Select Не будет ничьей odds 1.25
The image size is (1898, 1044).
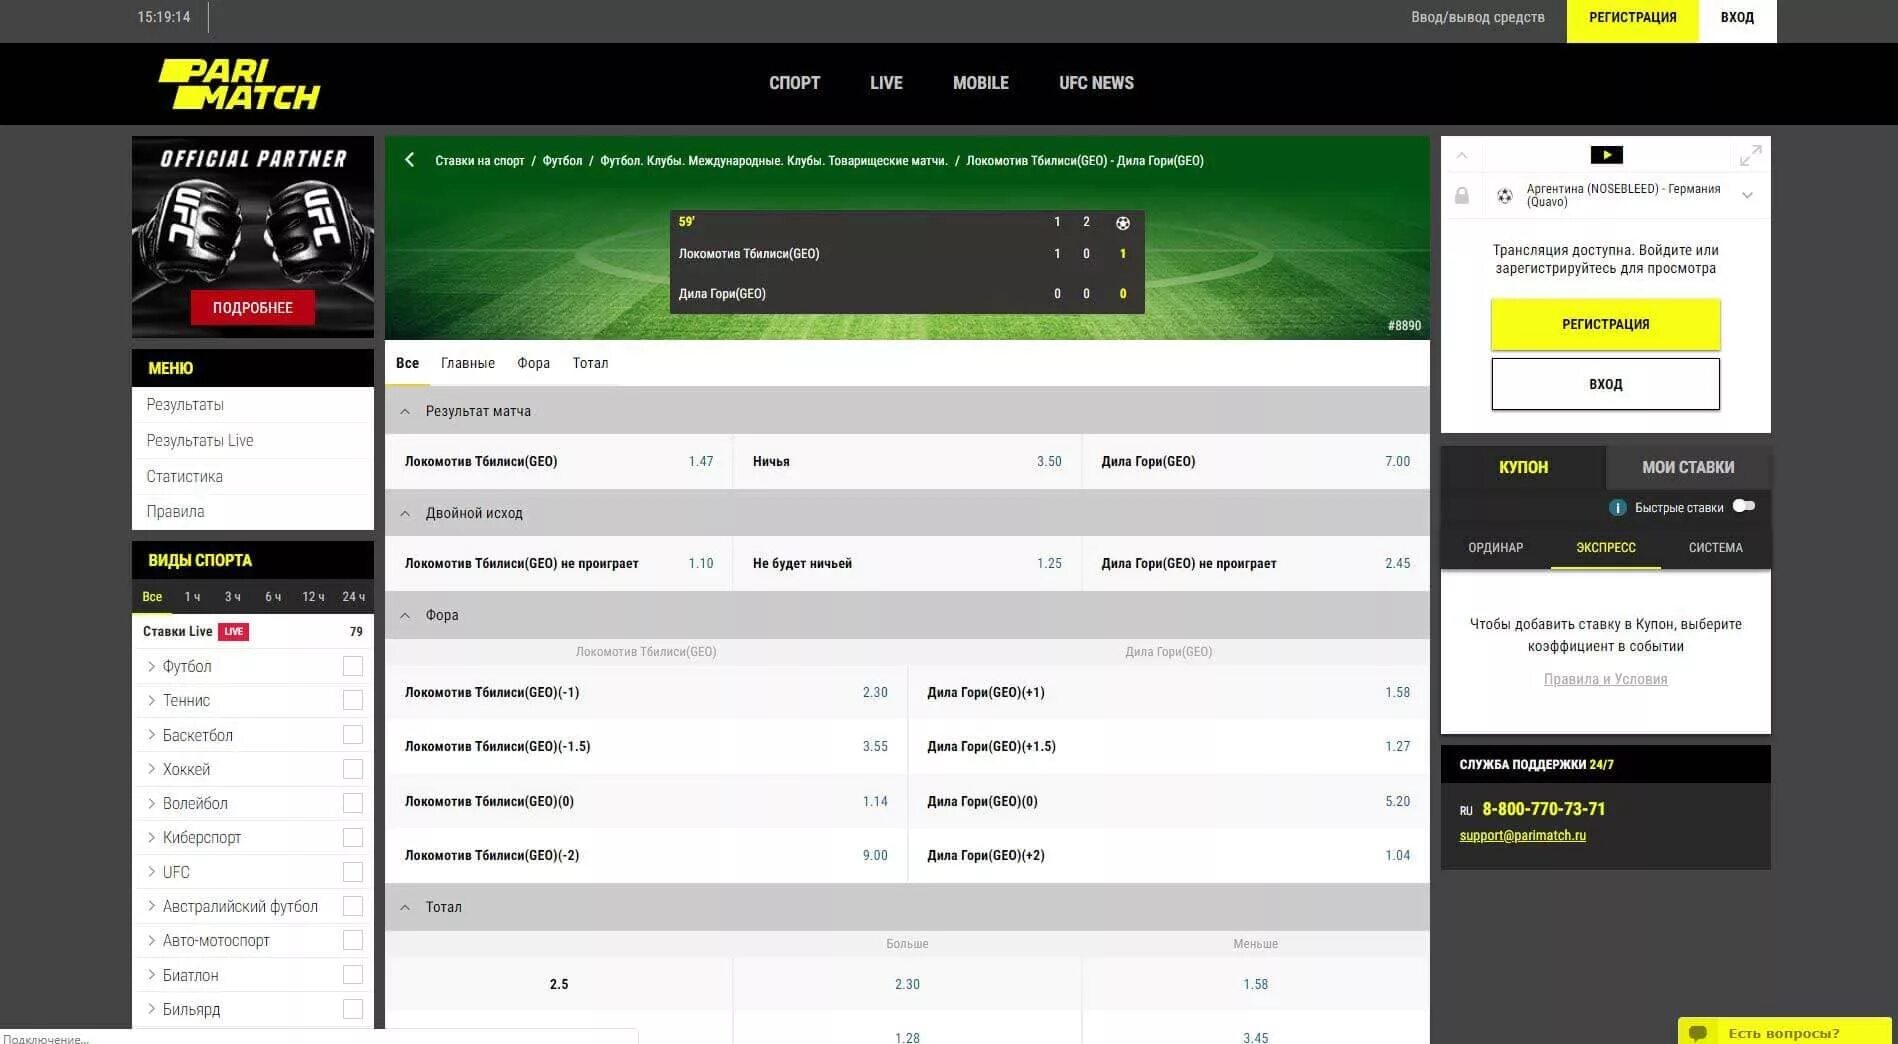point(907,563)
